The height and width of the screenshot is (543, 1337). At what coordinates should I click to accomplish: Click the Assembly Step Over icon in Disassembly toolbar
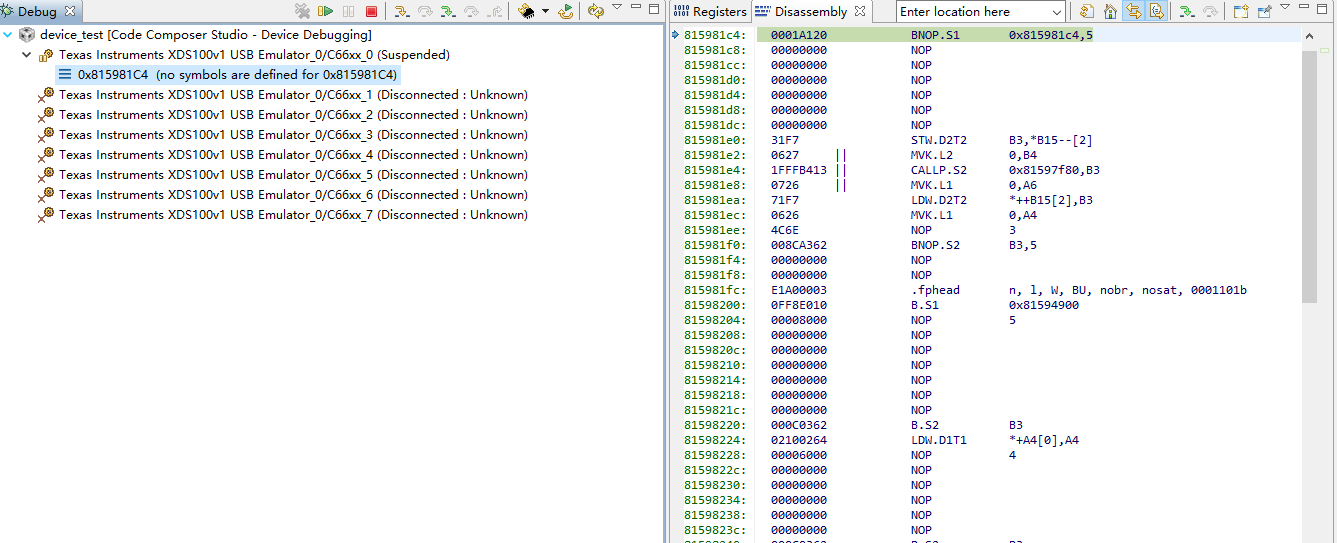coord(1210,12)
